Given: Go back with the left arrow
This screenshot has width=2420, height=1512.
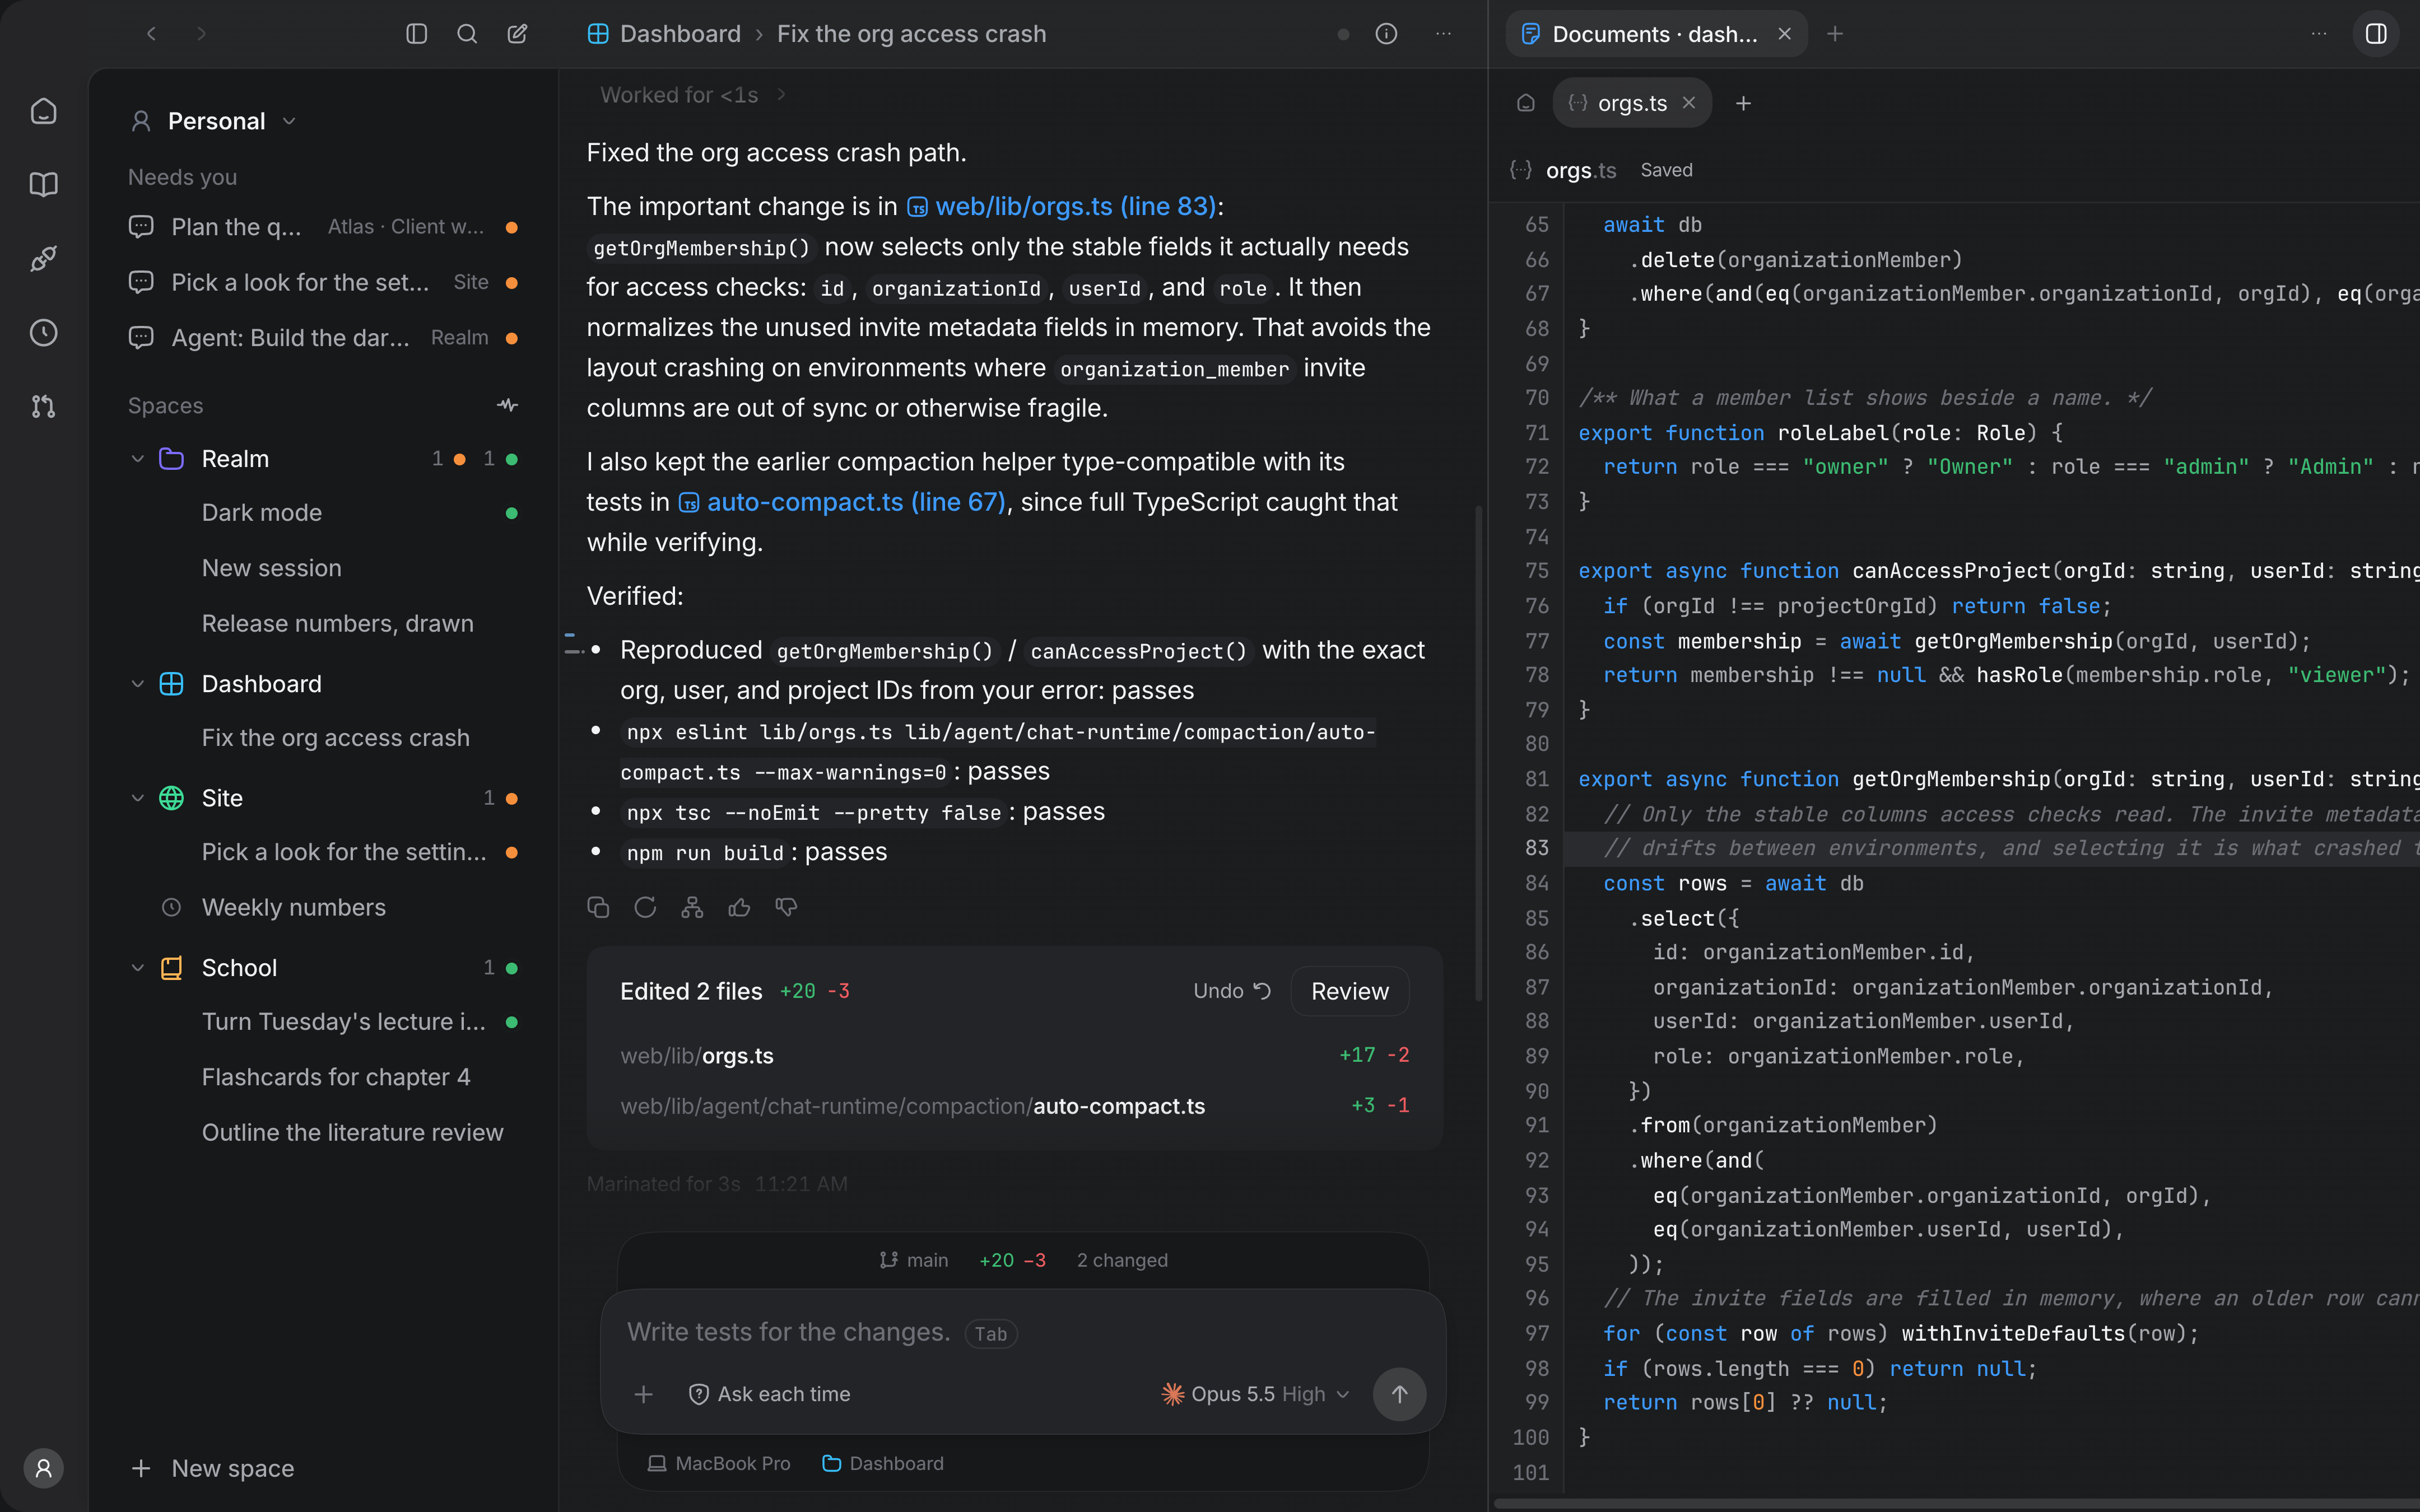Looking at the screenshot, I should click(152, 34).
